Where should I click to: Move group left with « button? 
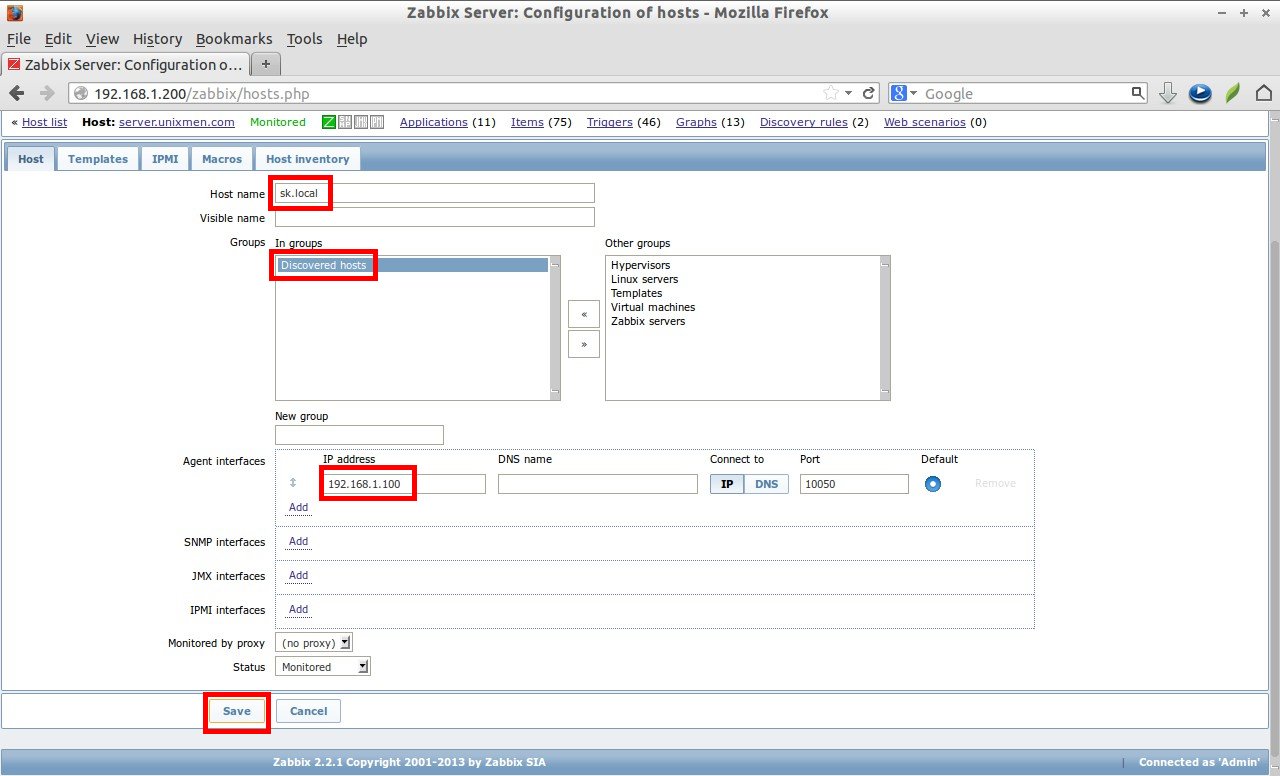tap(583, 314)
